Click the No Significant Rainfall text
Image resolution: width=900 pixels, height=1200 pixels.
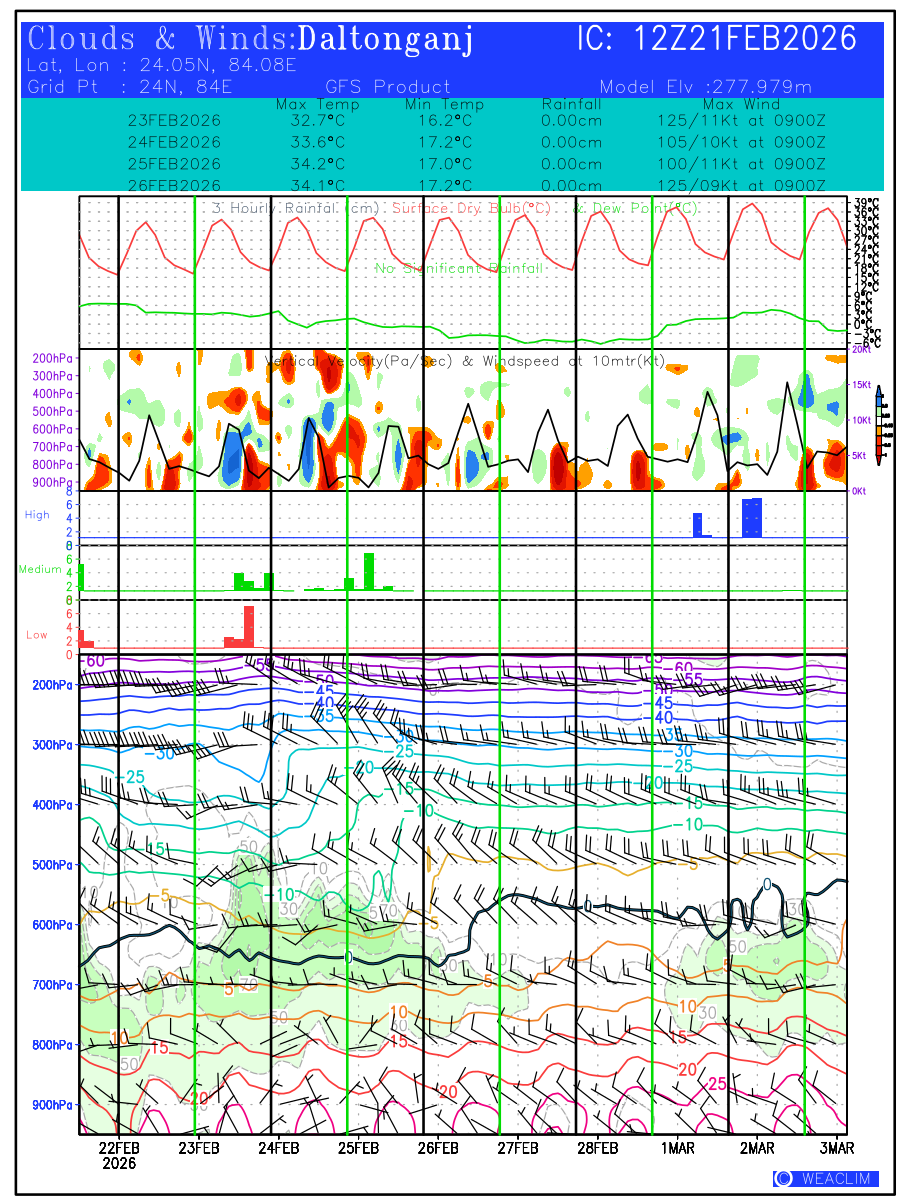[x=459, y=268]
